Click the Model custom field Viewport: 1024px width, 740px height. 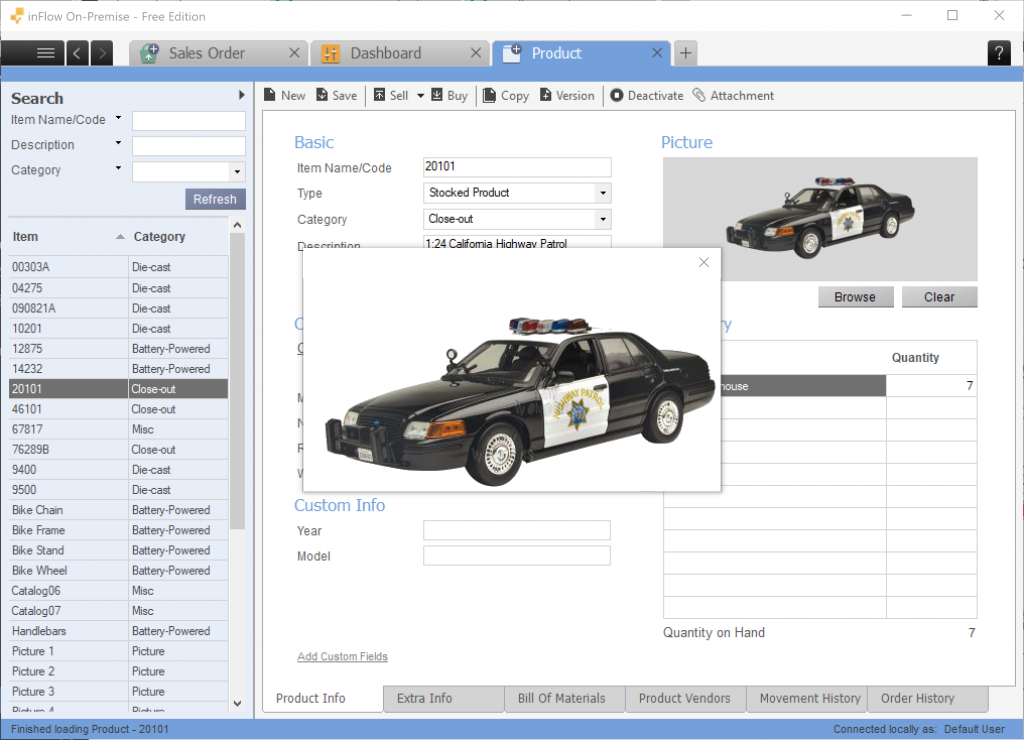pos(517,556)
